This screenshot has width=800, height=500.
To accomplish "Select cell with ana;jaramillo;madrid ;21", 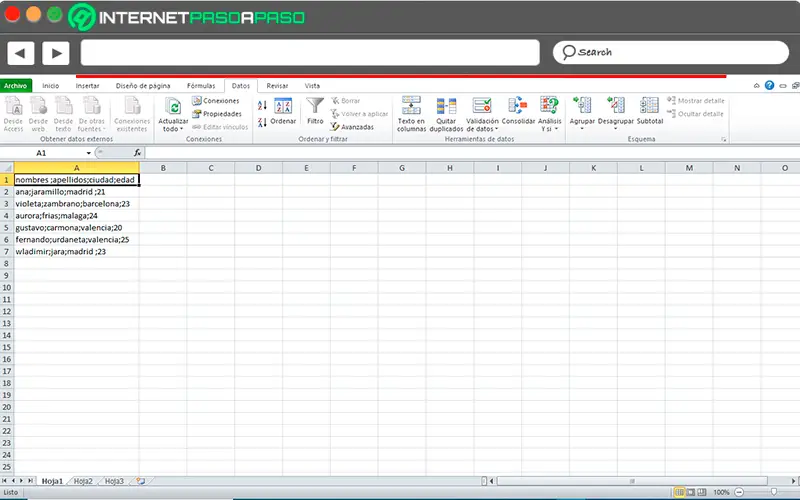I will [x=77, y=192].
